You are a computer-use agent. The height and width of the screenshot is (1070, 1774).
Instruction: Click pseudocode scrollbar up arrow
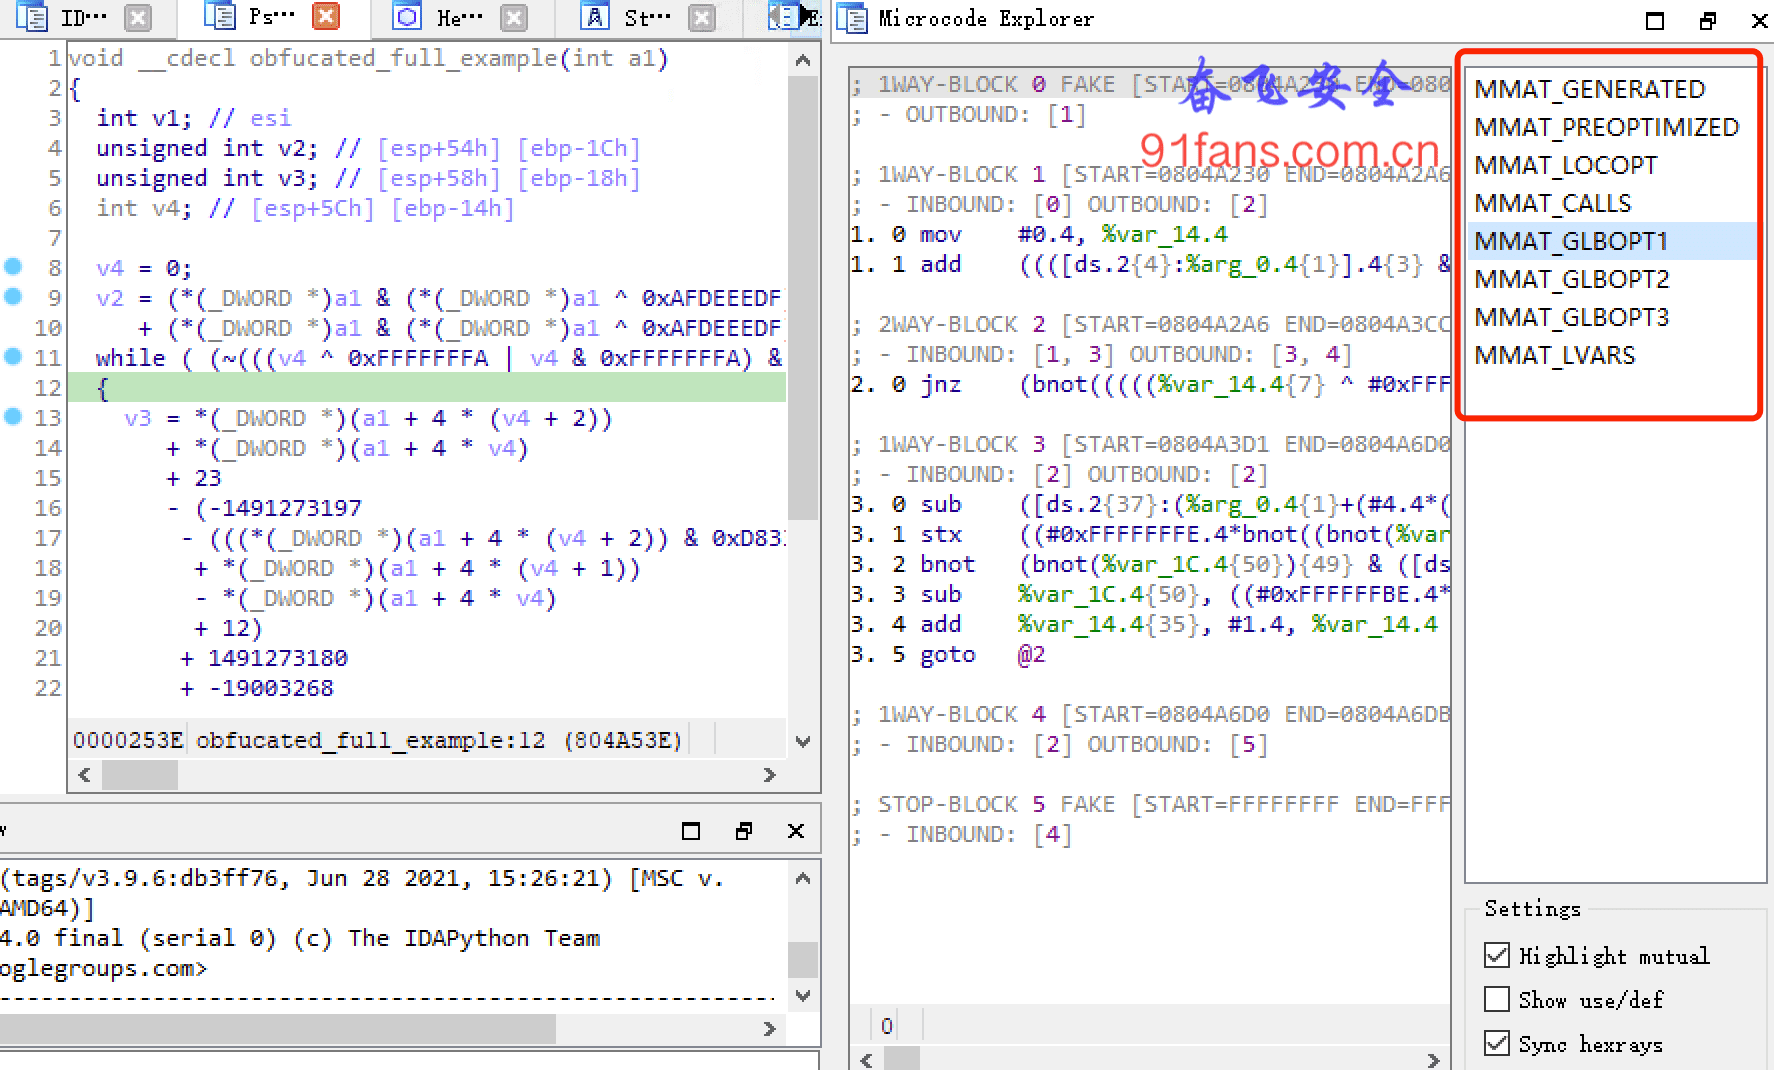pyautogui.click(x=803, y=60)
